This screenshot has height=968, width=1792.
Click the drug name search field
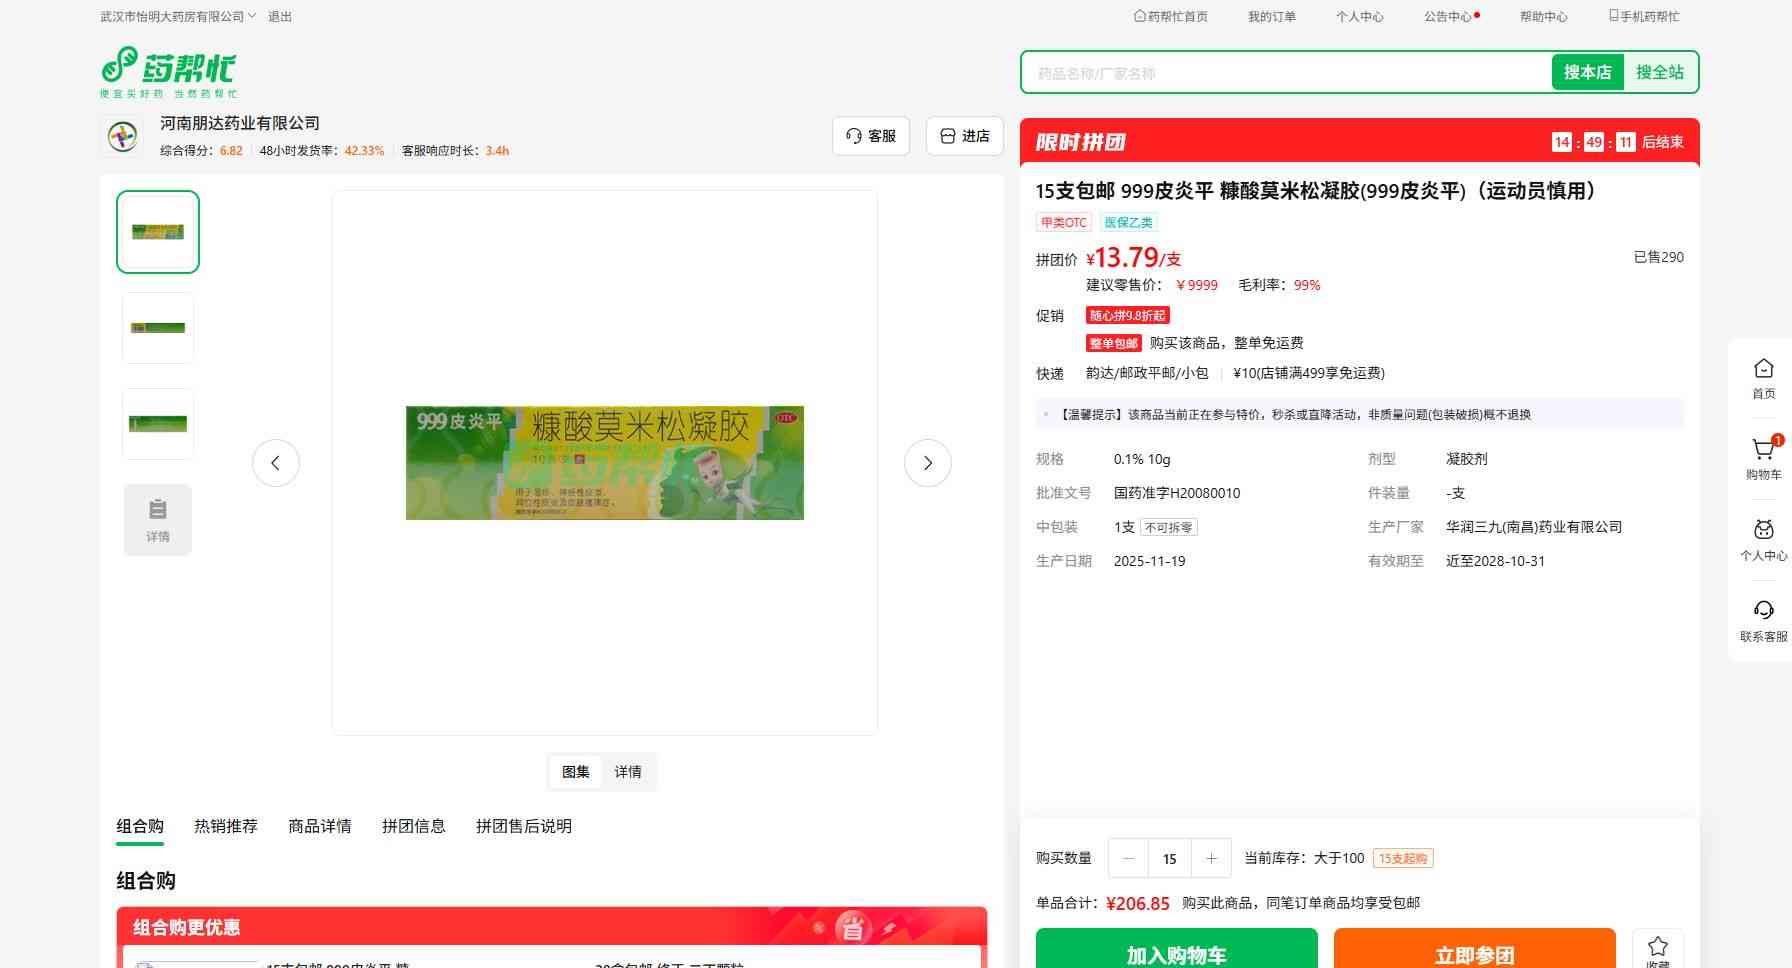point(1285,73)
